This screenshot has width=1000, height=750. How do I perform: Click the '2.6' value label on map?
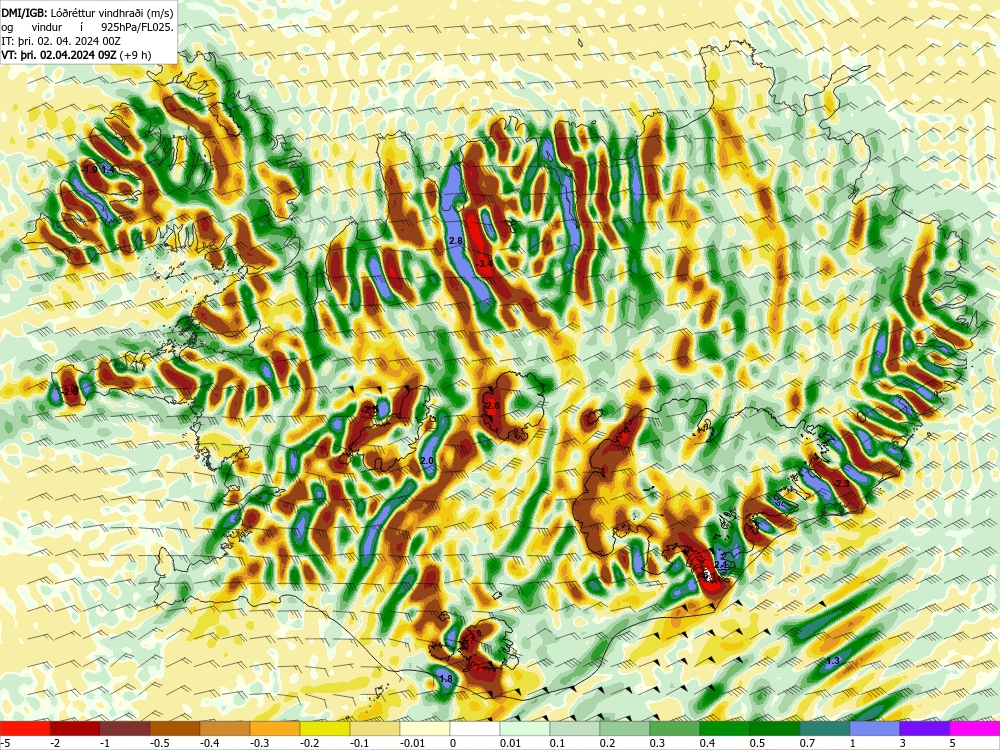tap(492, 406)
